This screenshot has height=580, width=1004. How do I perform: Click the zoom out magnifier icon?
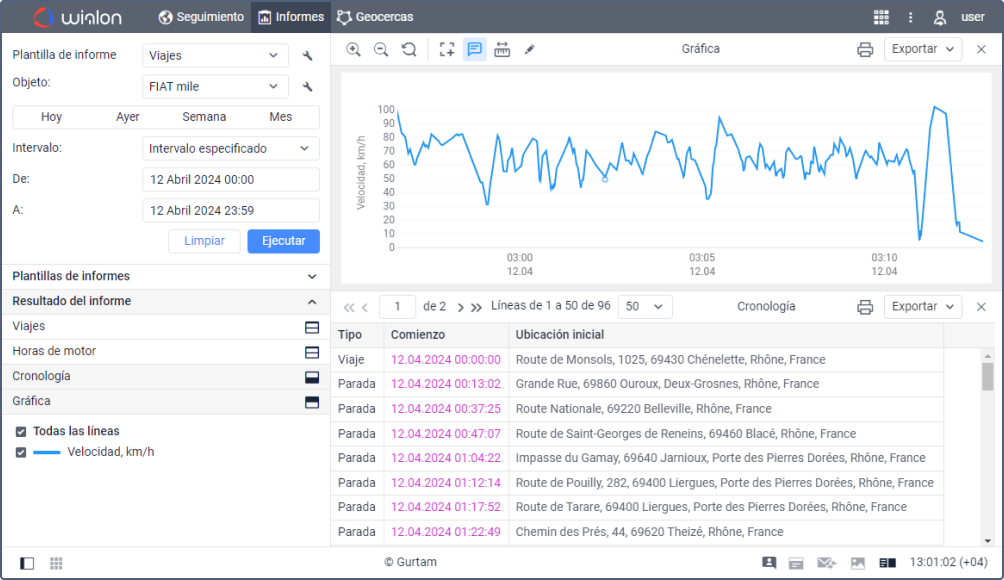(381, 50)
